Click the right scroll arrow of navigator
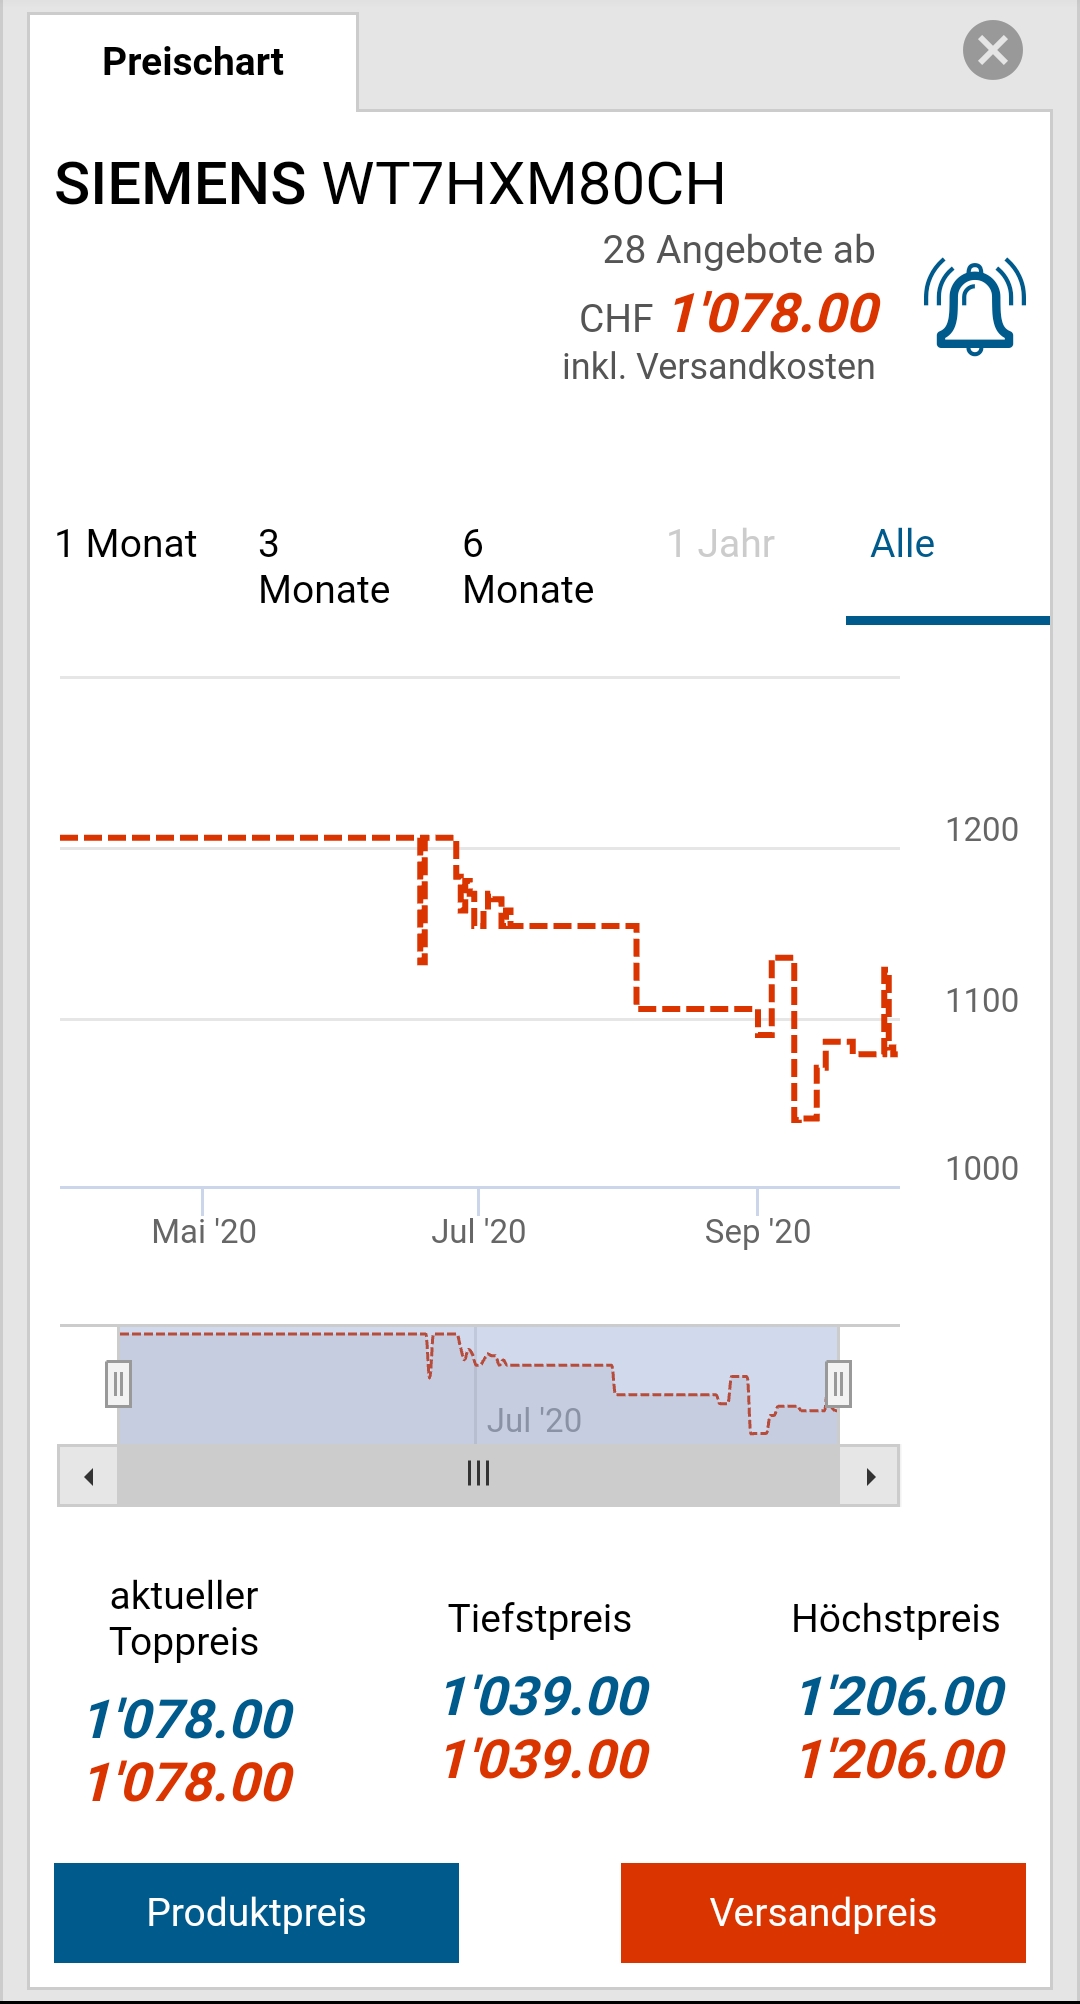This screenshot has height=2004, width=1080. (x=870, y=1476)
